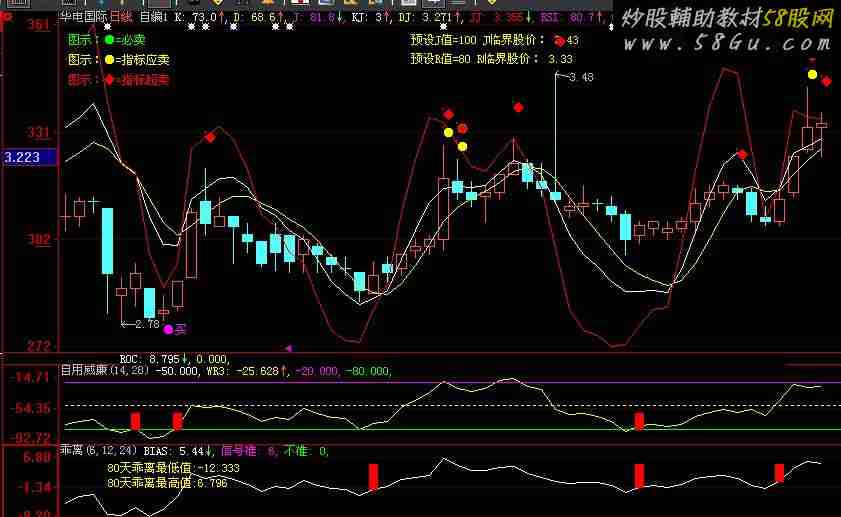The image size is (841, 517).
Task: Click the 80天乖离最低值 -12.333 line
Action: click(173, 468)
